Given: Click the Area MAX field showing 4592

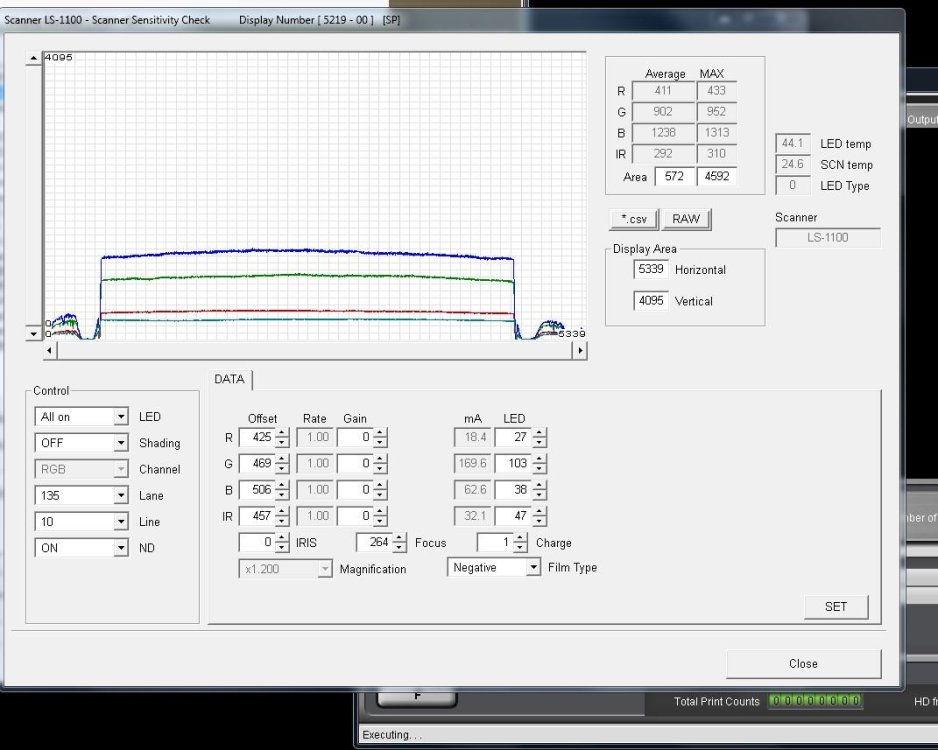Looking at the screenshot, I should point(717,176).
